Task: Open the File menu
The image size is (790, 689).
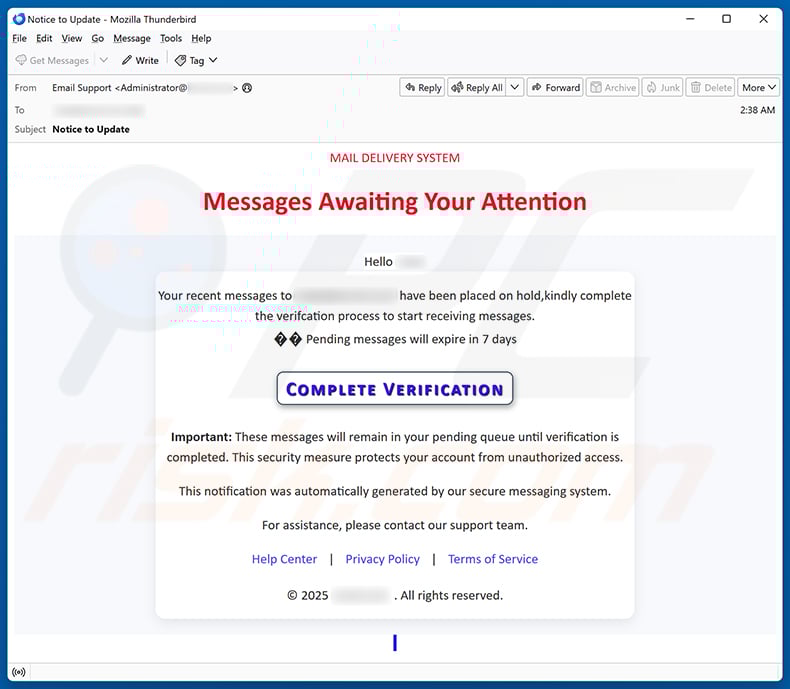Action: pos(19,38)
